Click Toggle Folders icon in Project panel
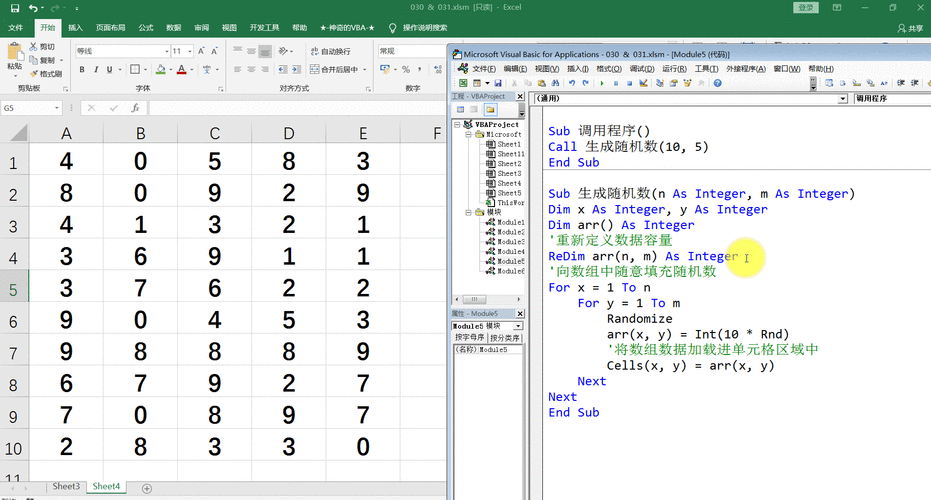The width and height of the screenshot is (931, 500). pos(490,109)
